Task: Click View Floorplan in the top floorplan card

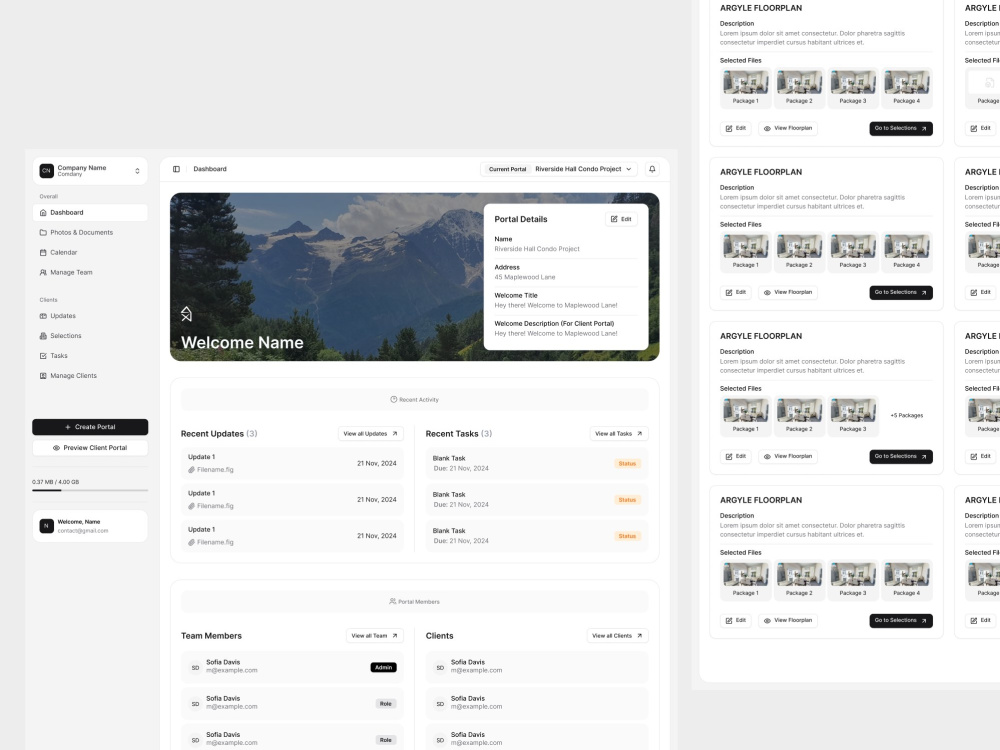Action: pos(788,128)
